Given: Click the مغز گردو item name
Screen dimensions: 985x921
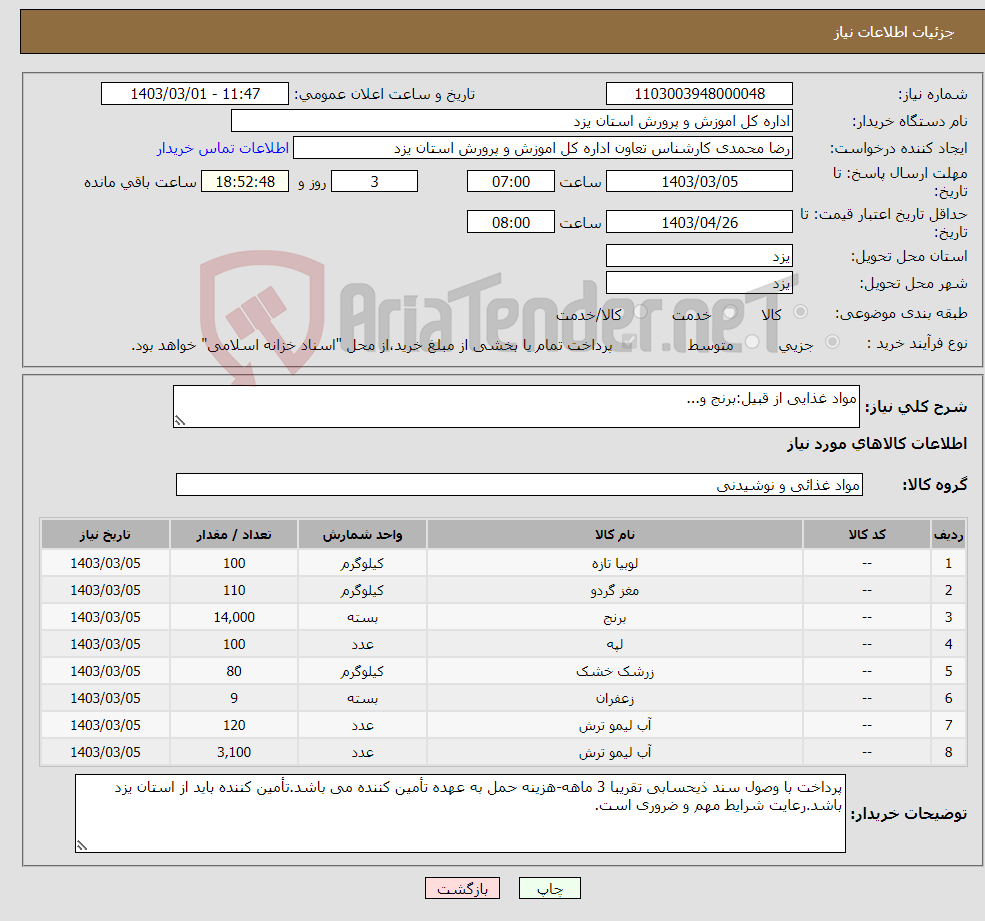Looking at the screenshot, I should click(614, 591).
